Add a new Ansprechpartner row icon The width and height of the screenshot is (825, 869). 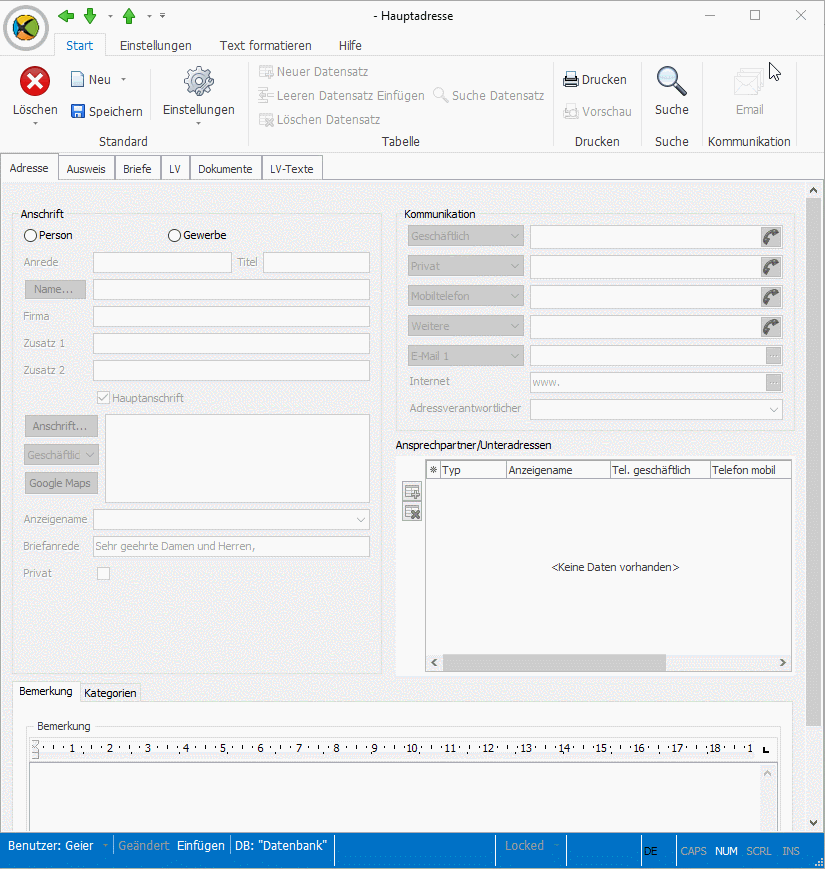click(412, 491)
